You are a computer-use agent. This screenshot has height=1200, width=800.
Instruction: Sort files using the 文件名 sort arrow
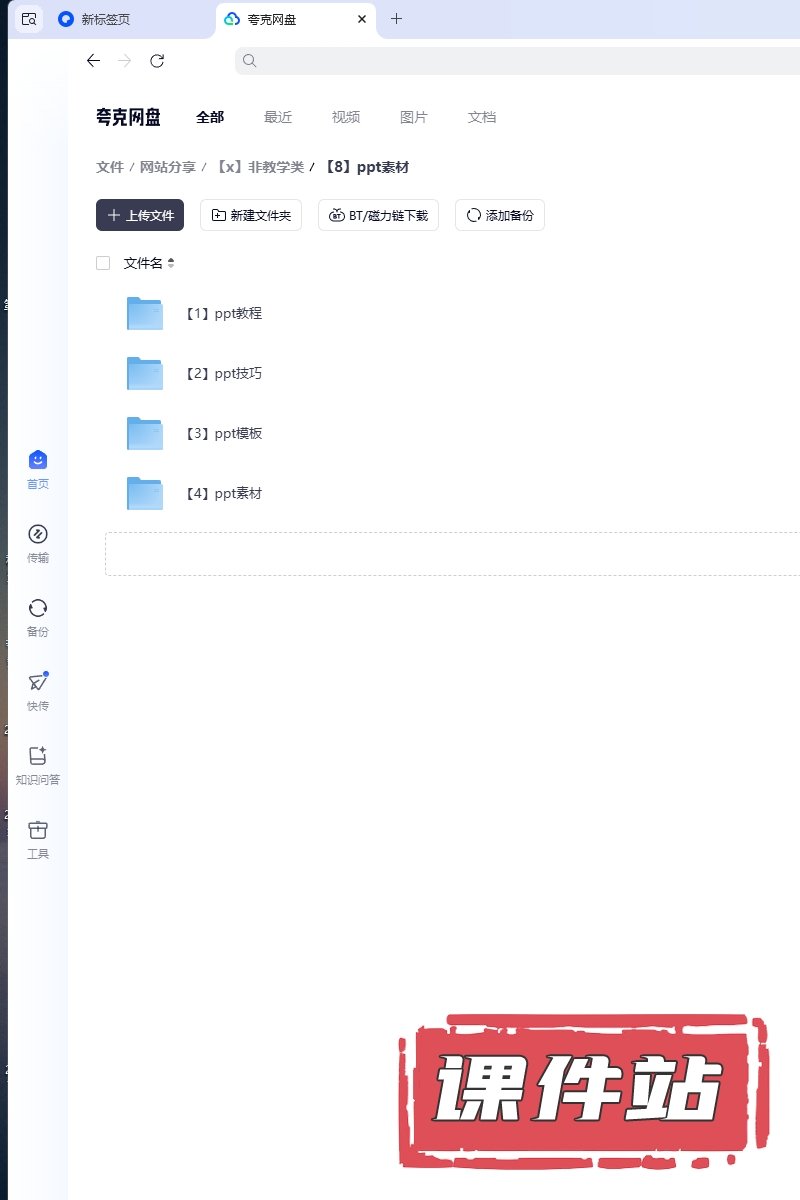[171, 263]
